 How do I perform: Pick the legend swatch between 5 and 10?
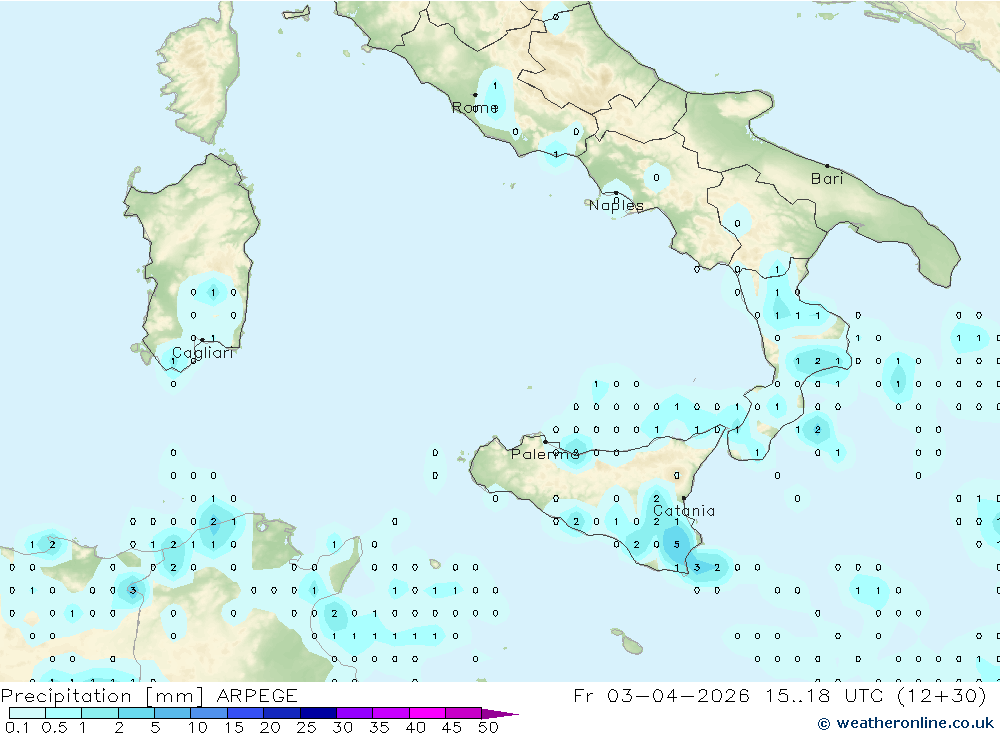point(172,713)
